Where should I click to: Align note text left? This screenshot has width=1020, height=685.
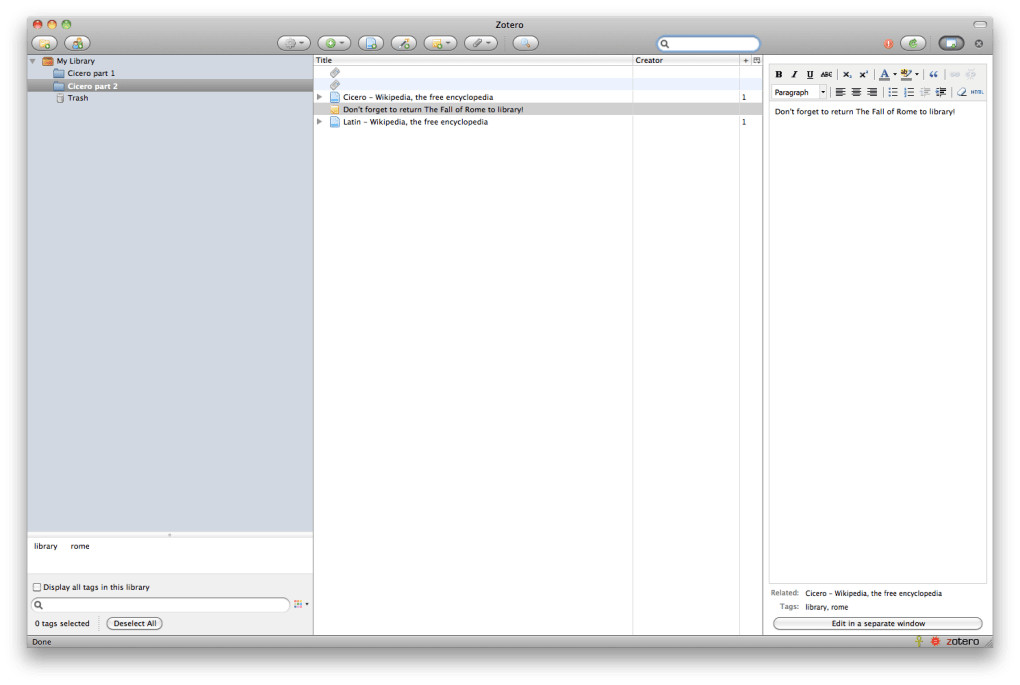[x=840, y=92]
